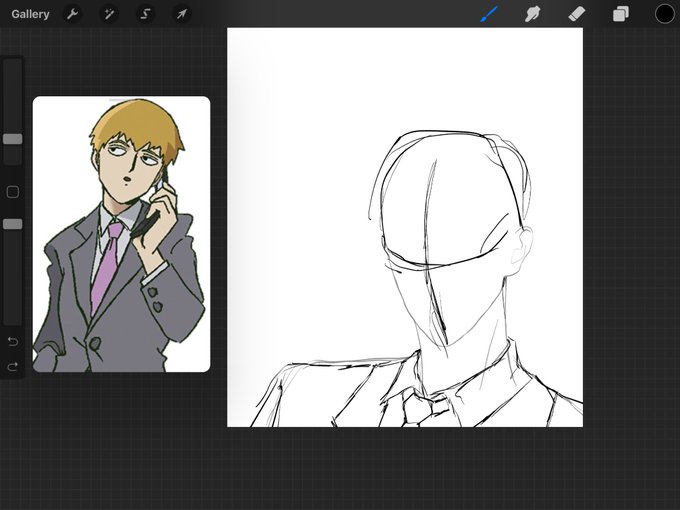Redo the last undone stroke
The width and height of the screenshot is (680, 510).
(13, 367)
